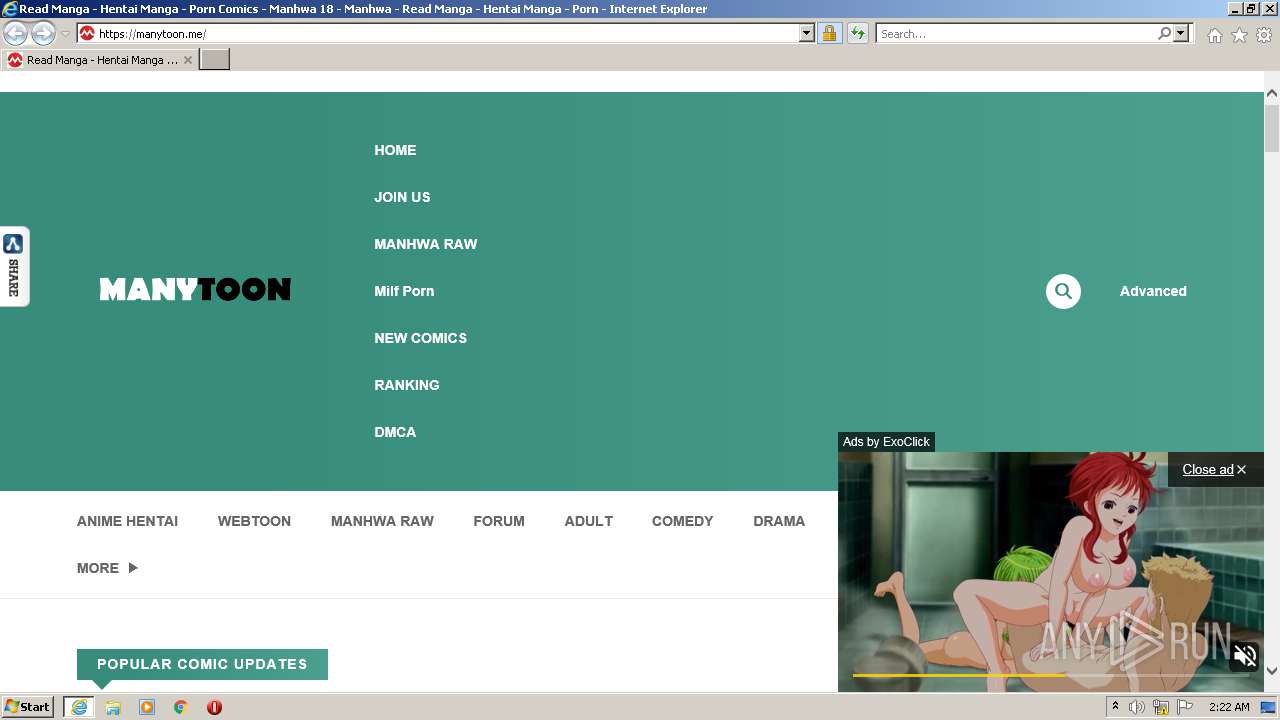Open the network tray icon
The height and width of the screenshot is (720, 1280).
pos(1161,707)
